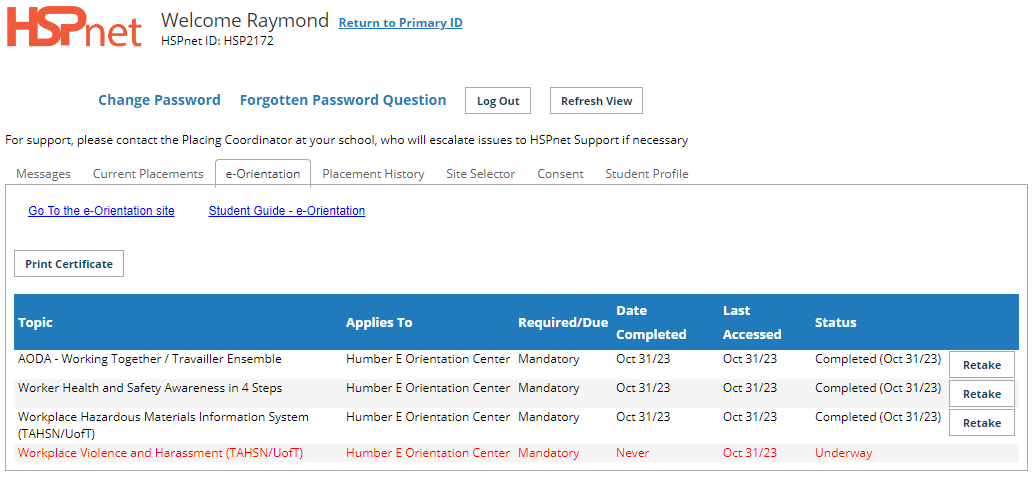
Task: Open the Student Profile tab
Action: 647,174
